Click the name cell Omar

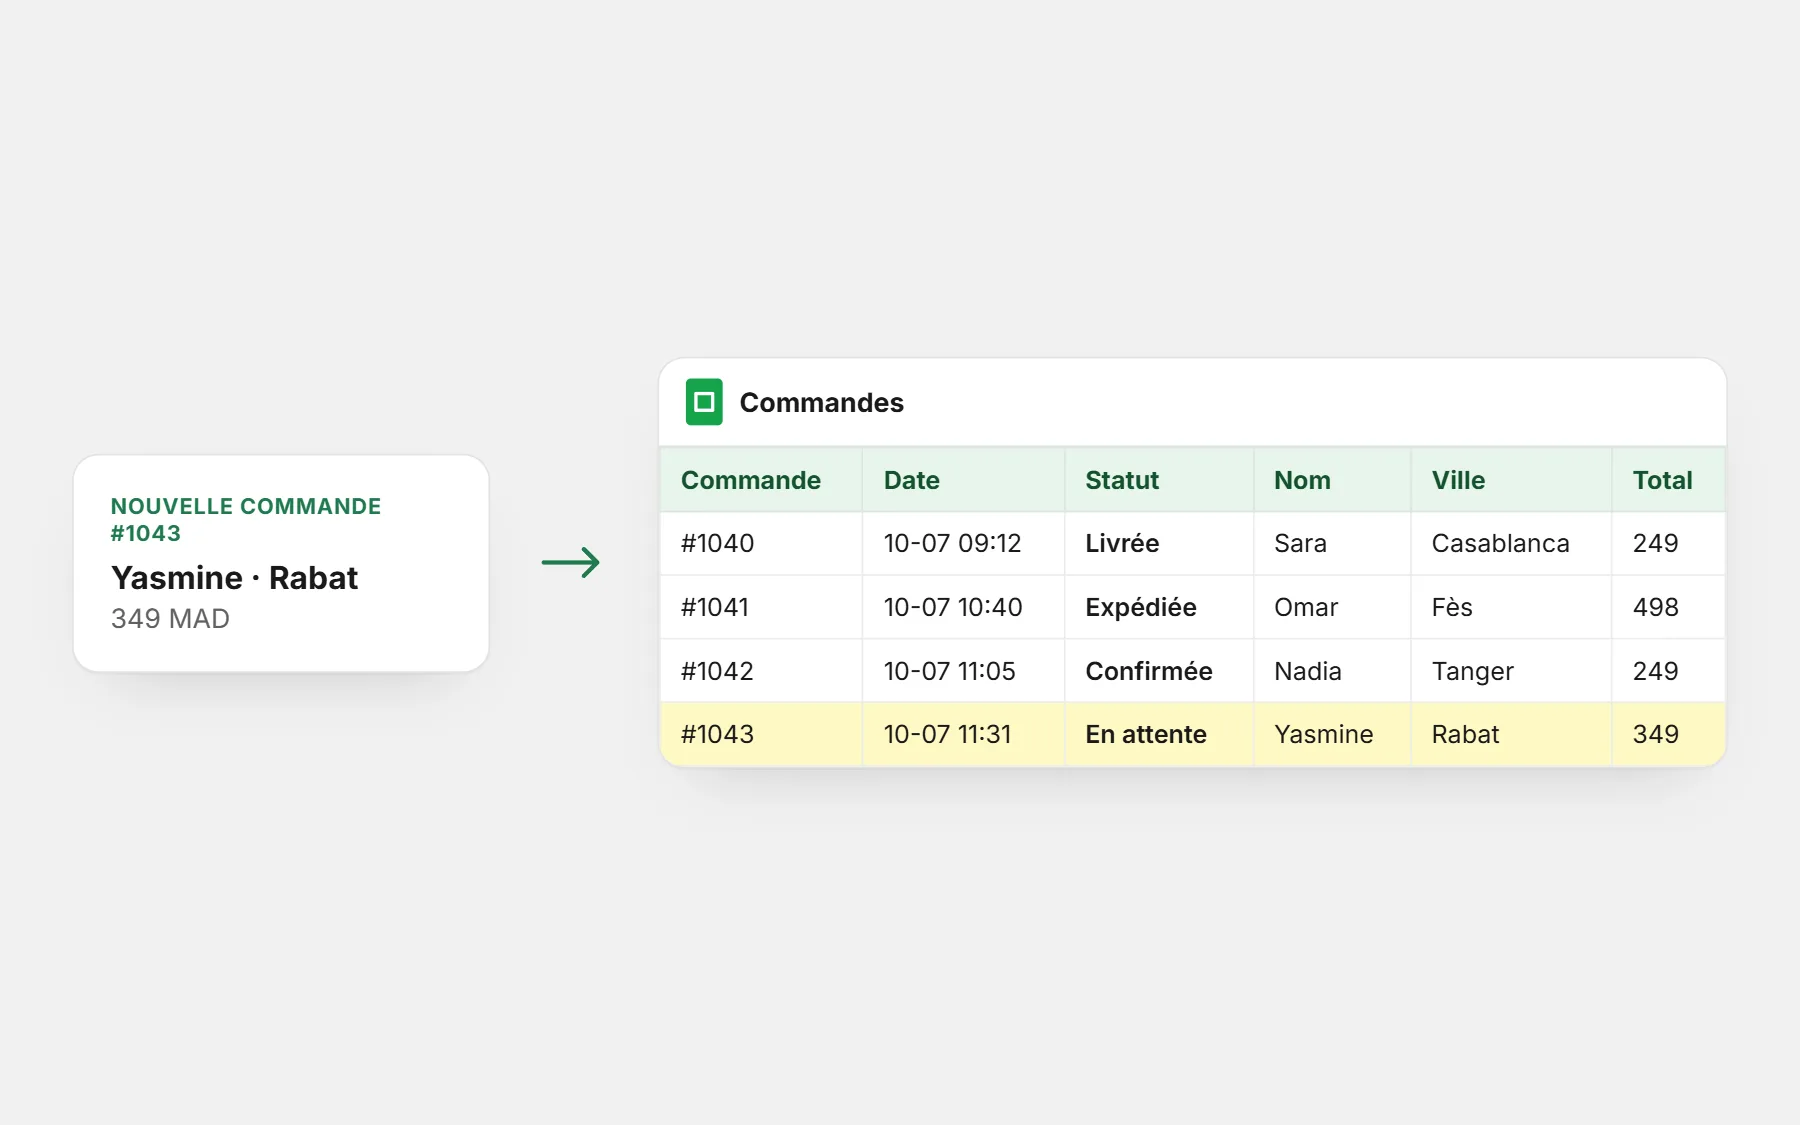point(1332,607)
